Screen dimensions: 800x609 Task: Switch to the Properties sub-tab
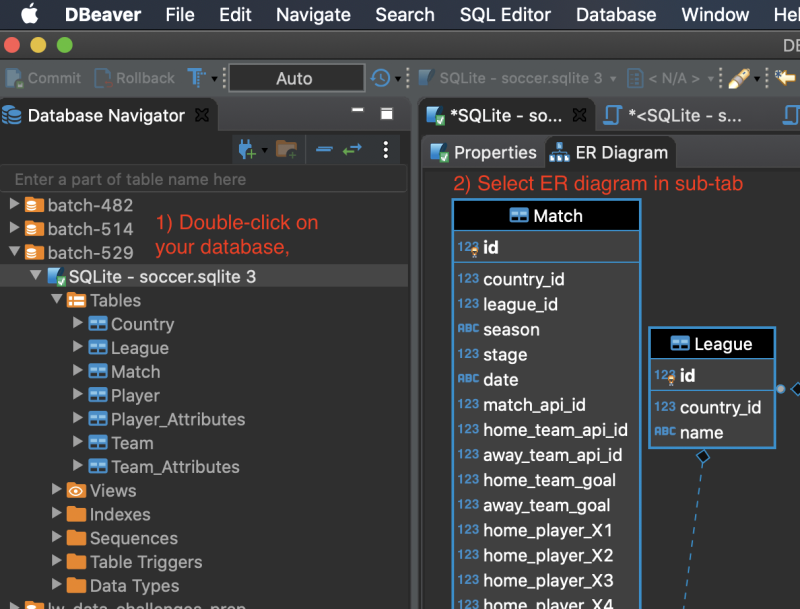[484, 152]
